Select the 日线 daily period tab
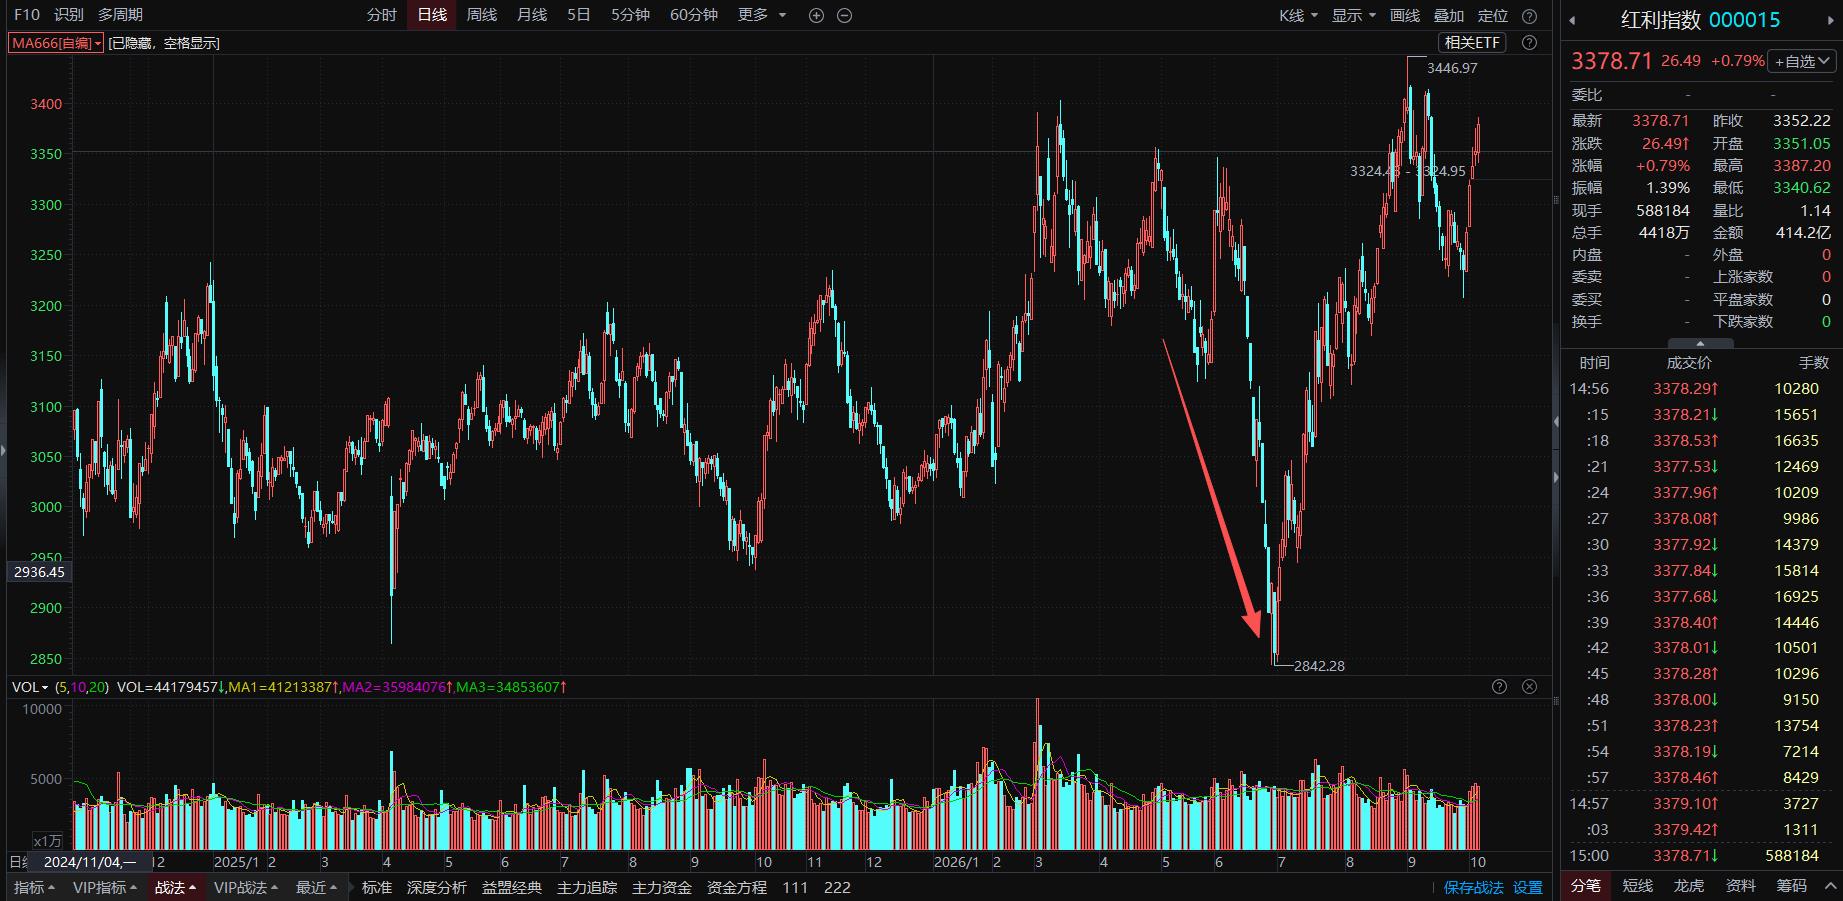This screenshot has width=1843, height=901. coord(432,15)
